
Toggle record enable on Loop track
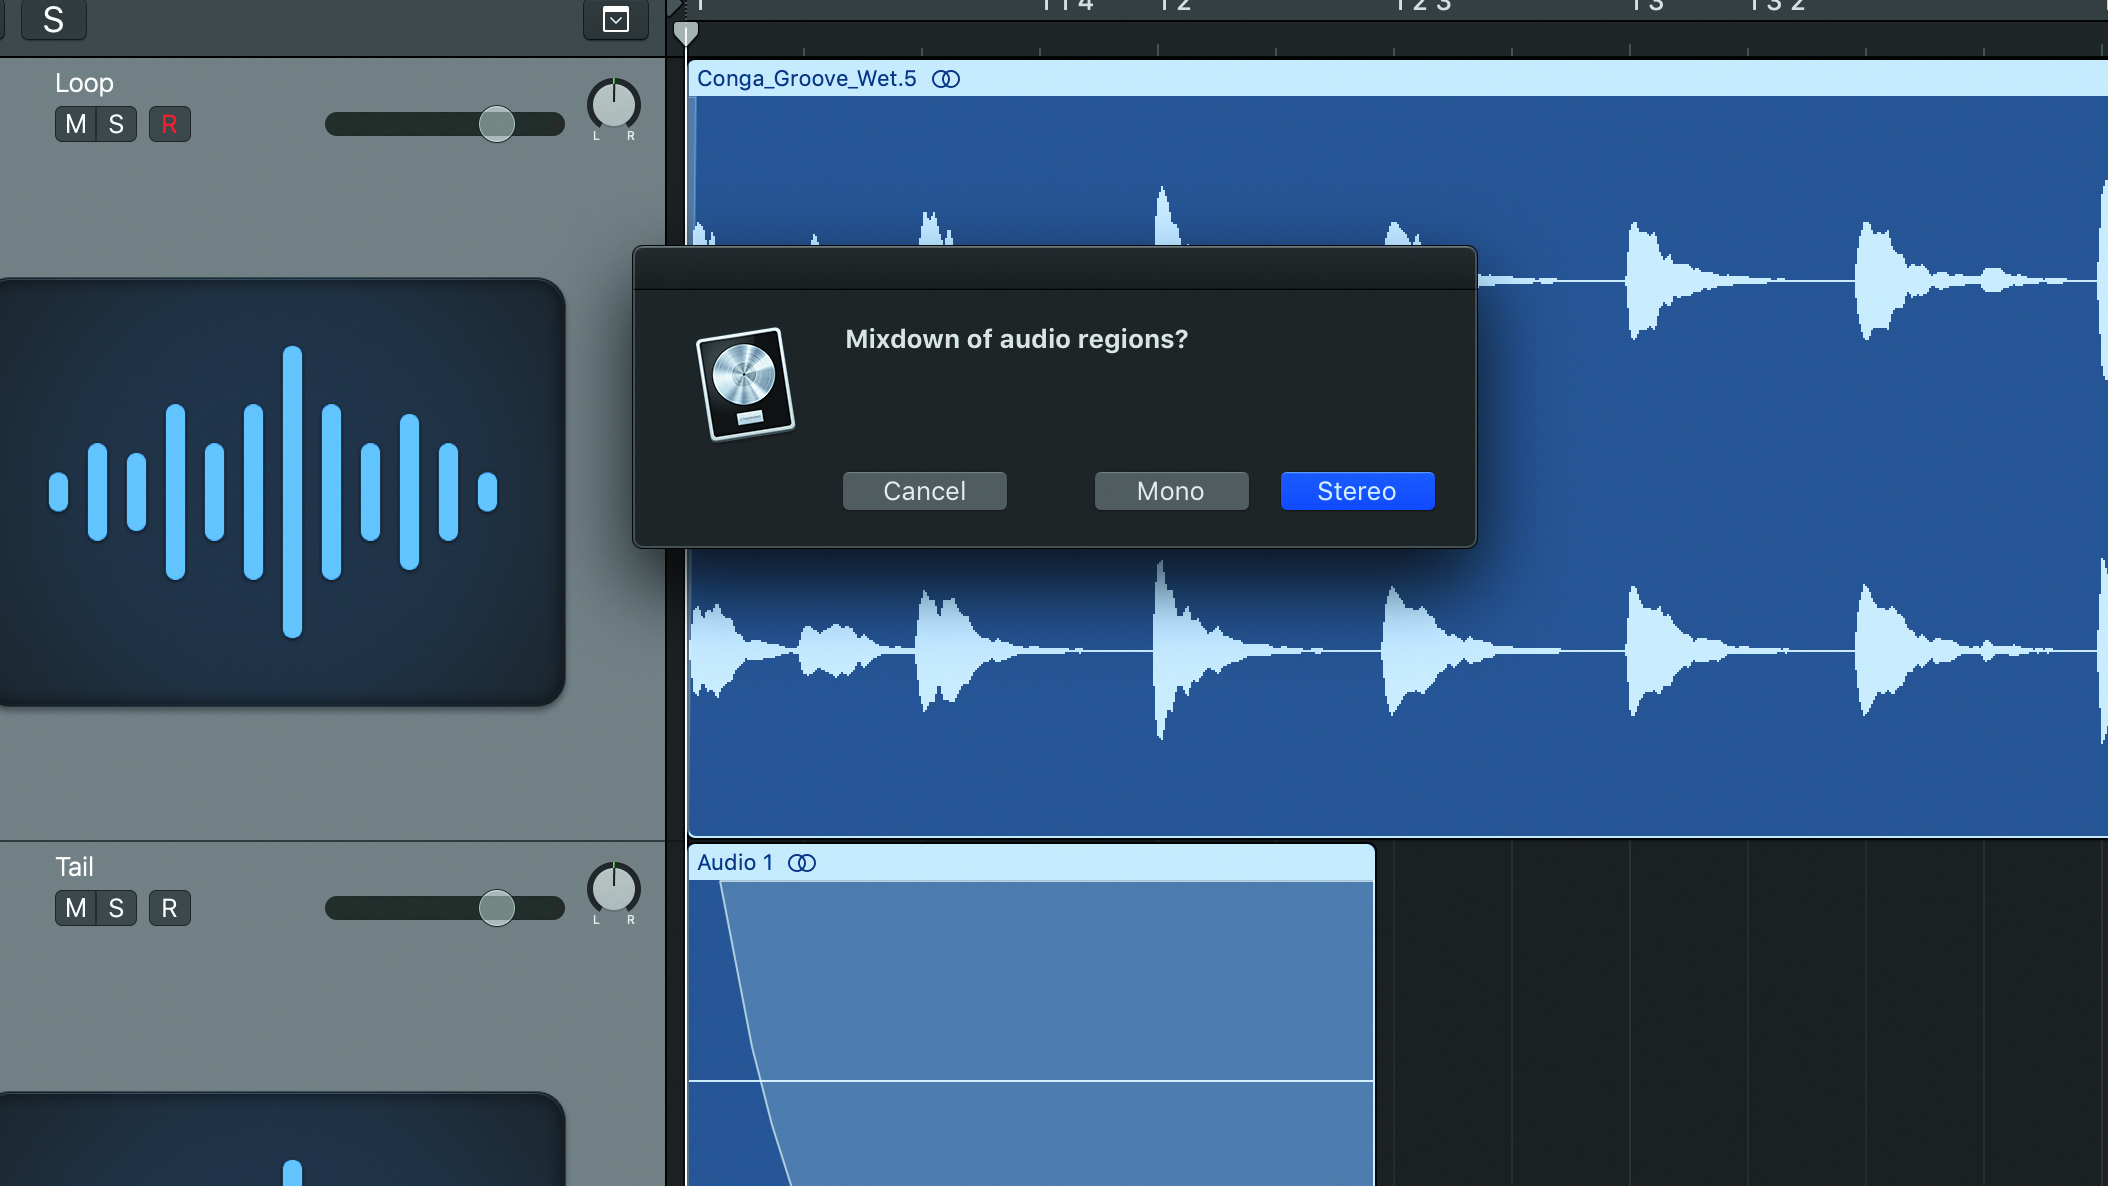[170, 124]
